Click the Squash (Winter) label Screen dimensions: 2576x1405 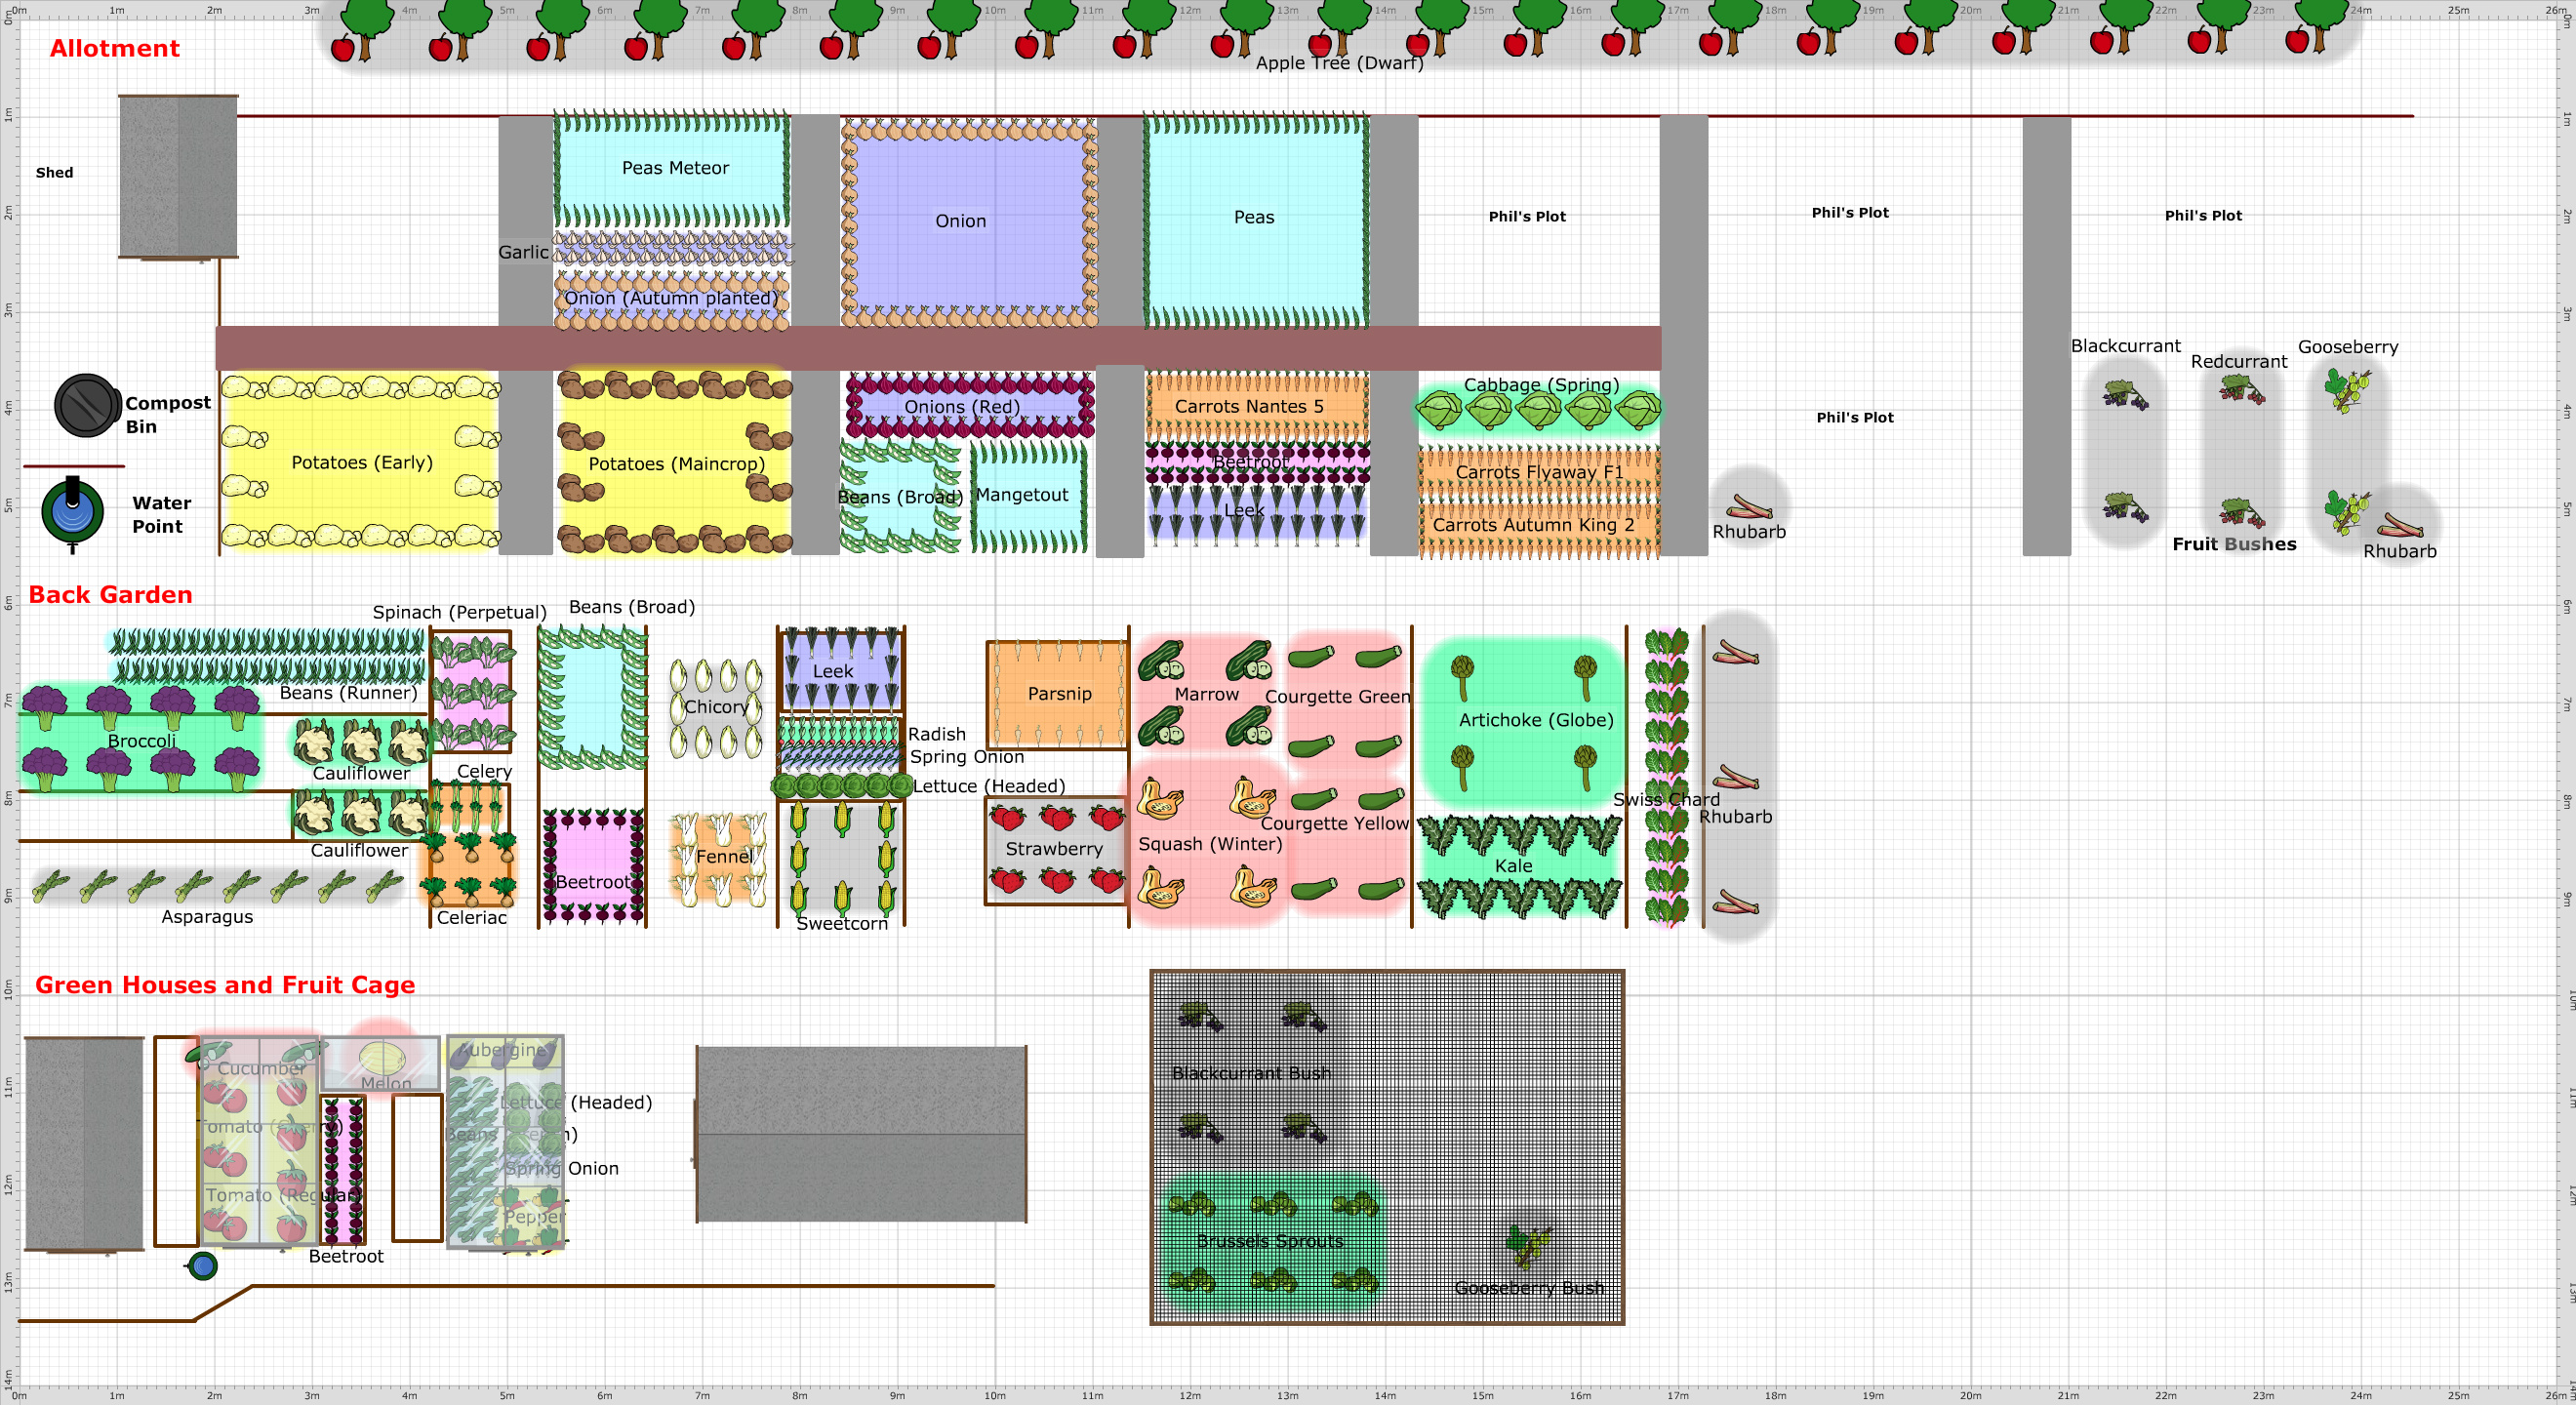coord(1210,844)
